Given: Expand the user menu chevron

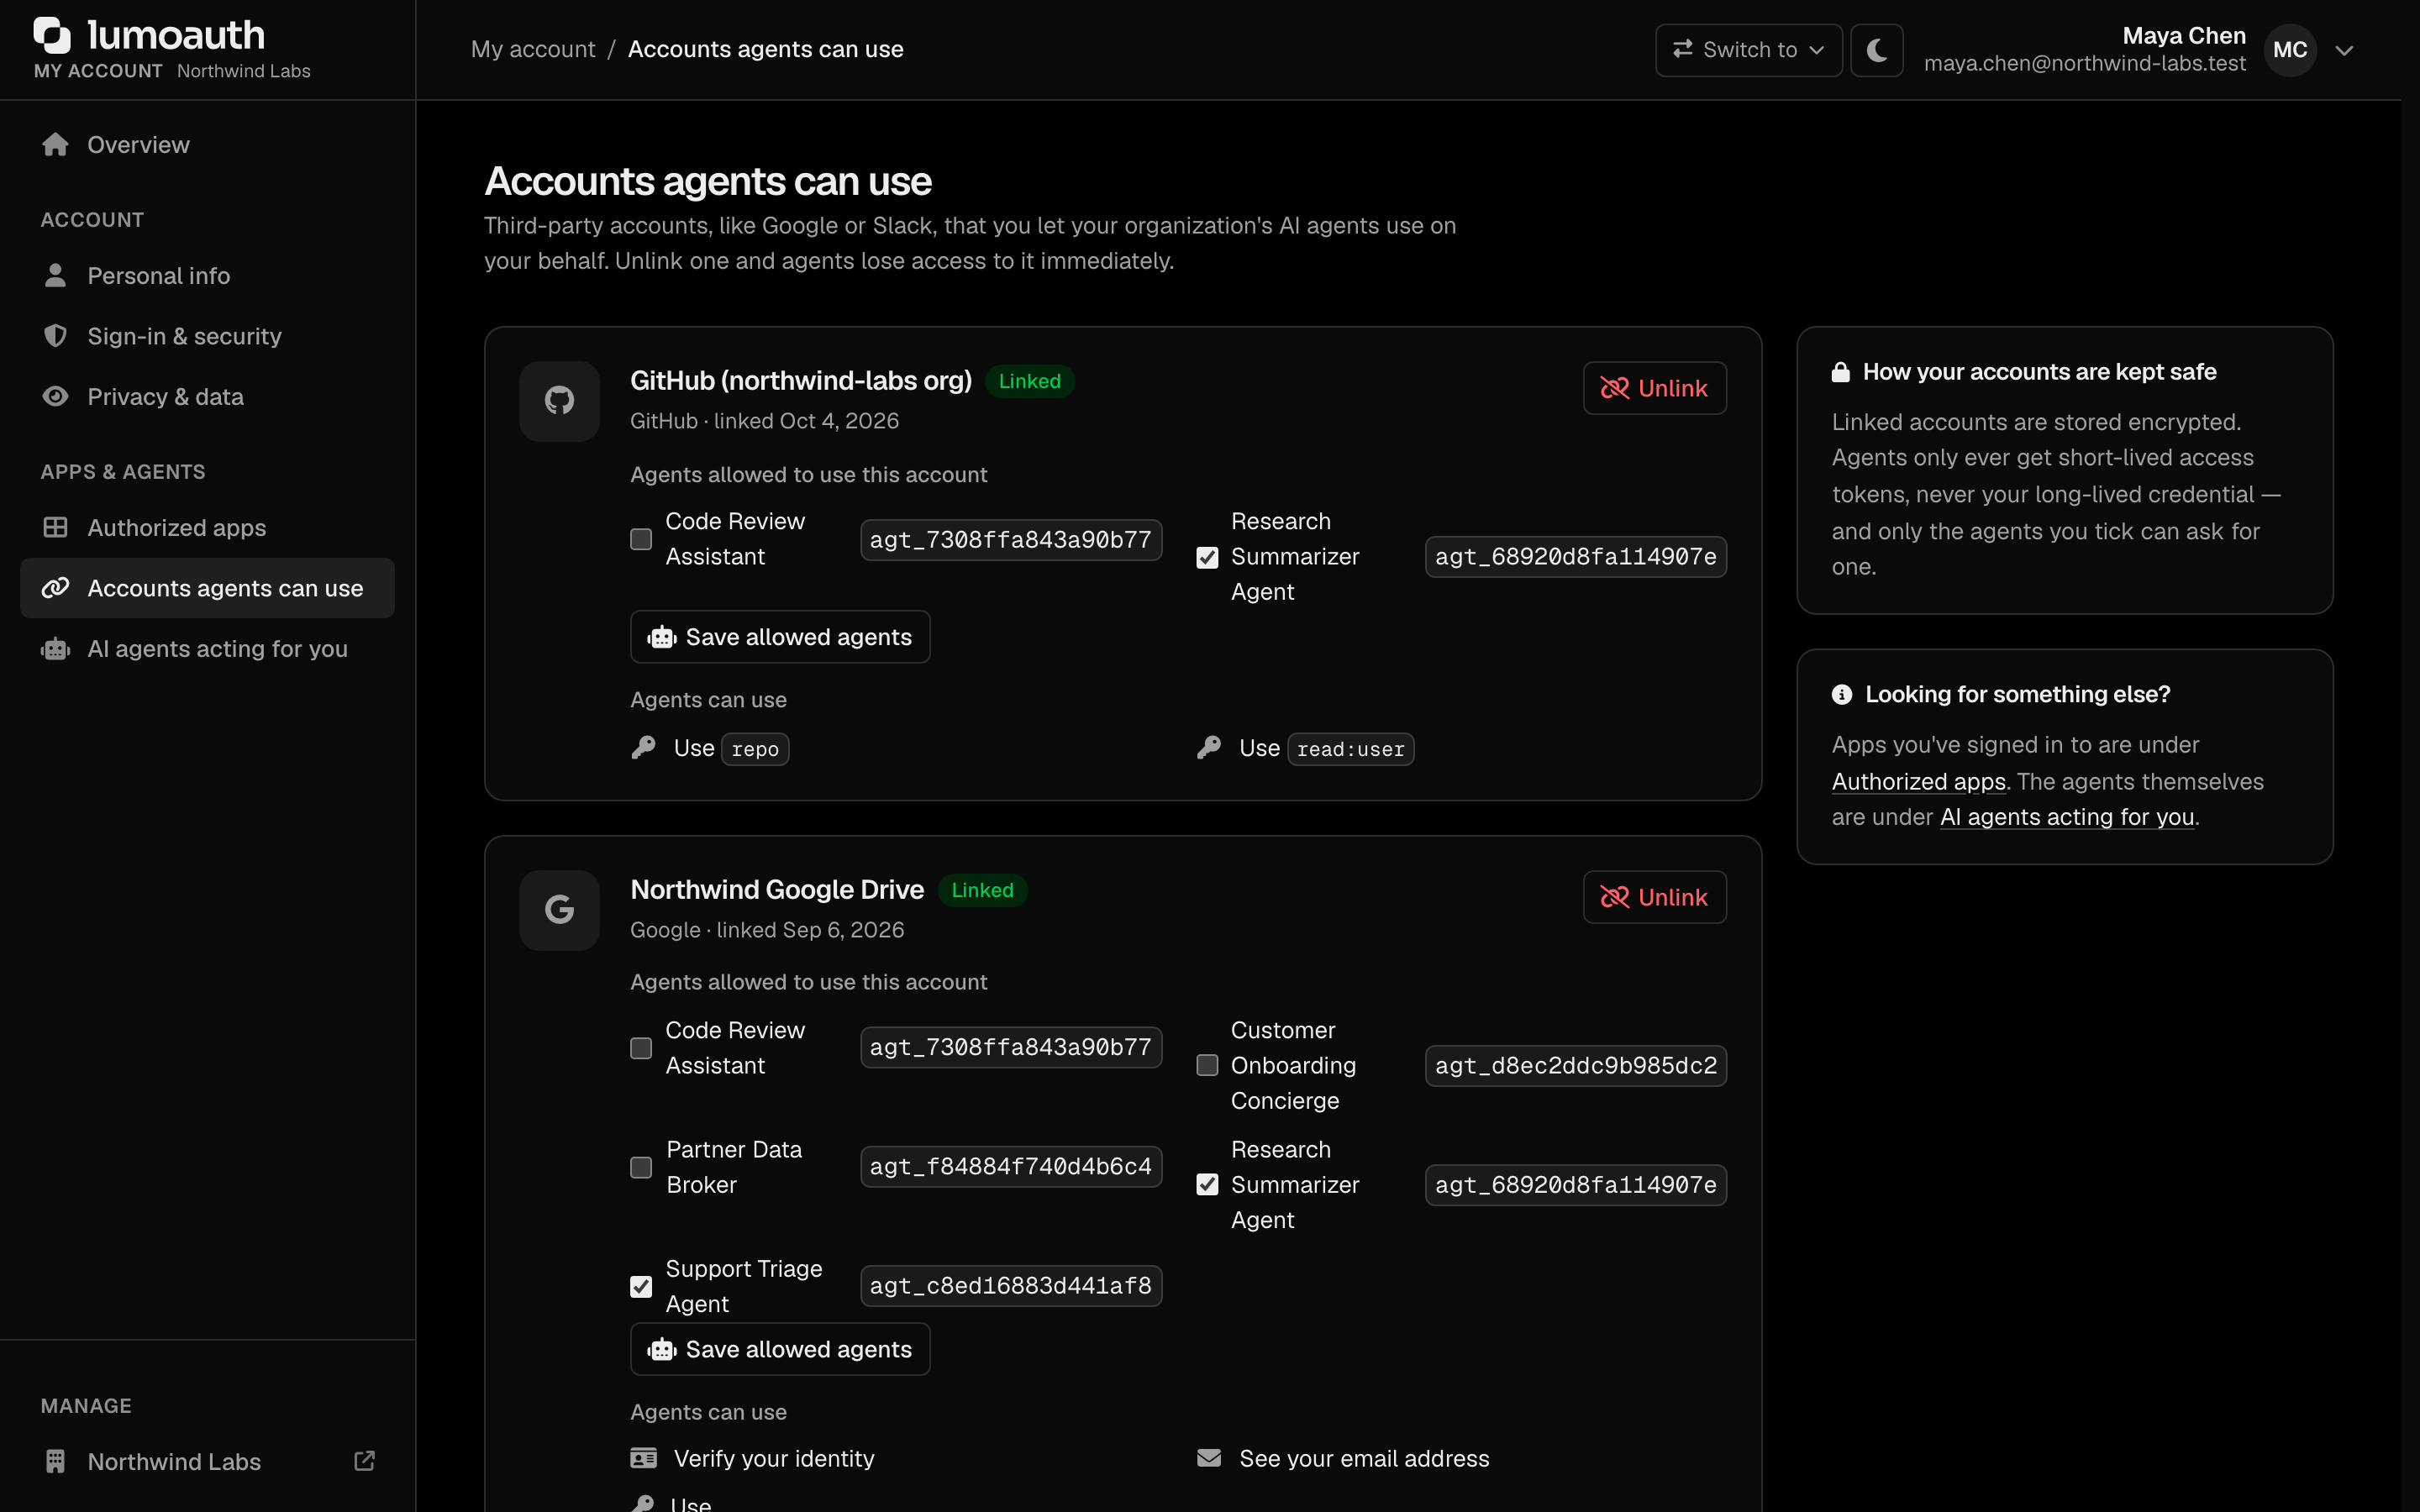Looking at the screenshot, I should pyautogui.click(x=2343, y=50).
